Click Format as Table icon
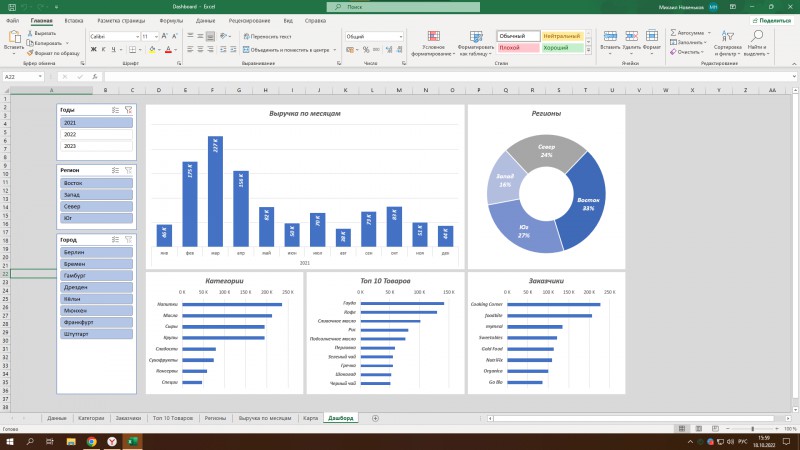800x450 pixels. point(476,36)
